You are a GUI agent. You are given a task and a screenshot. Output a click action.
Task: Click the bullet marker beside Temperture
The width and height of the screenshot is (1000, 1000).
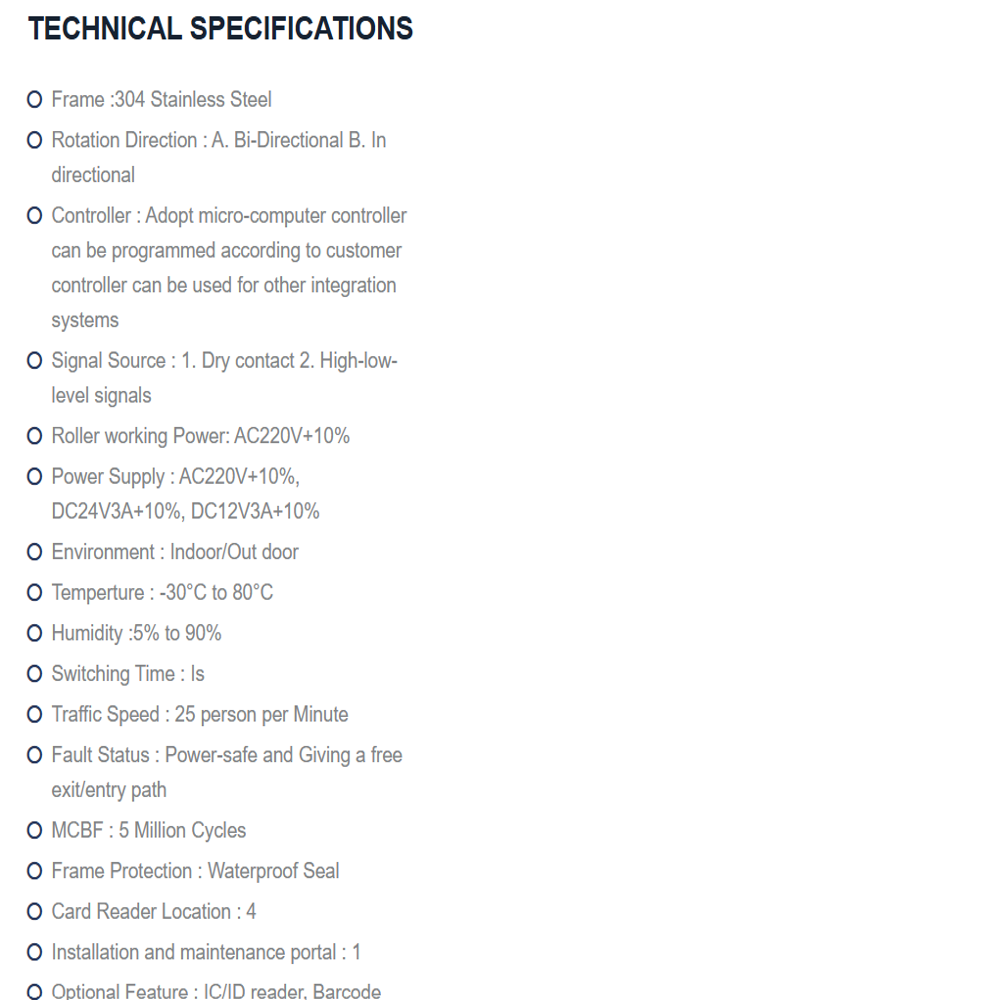click(34, 592)
